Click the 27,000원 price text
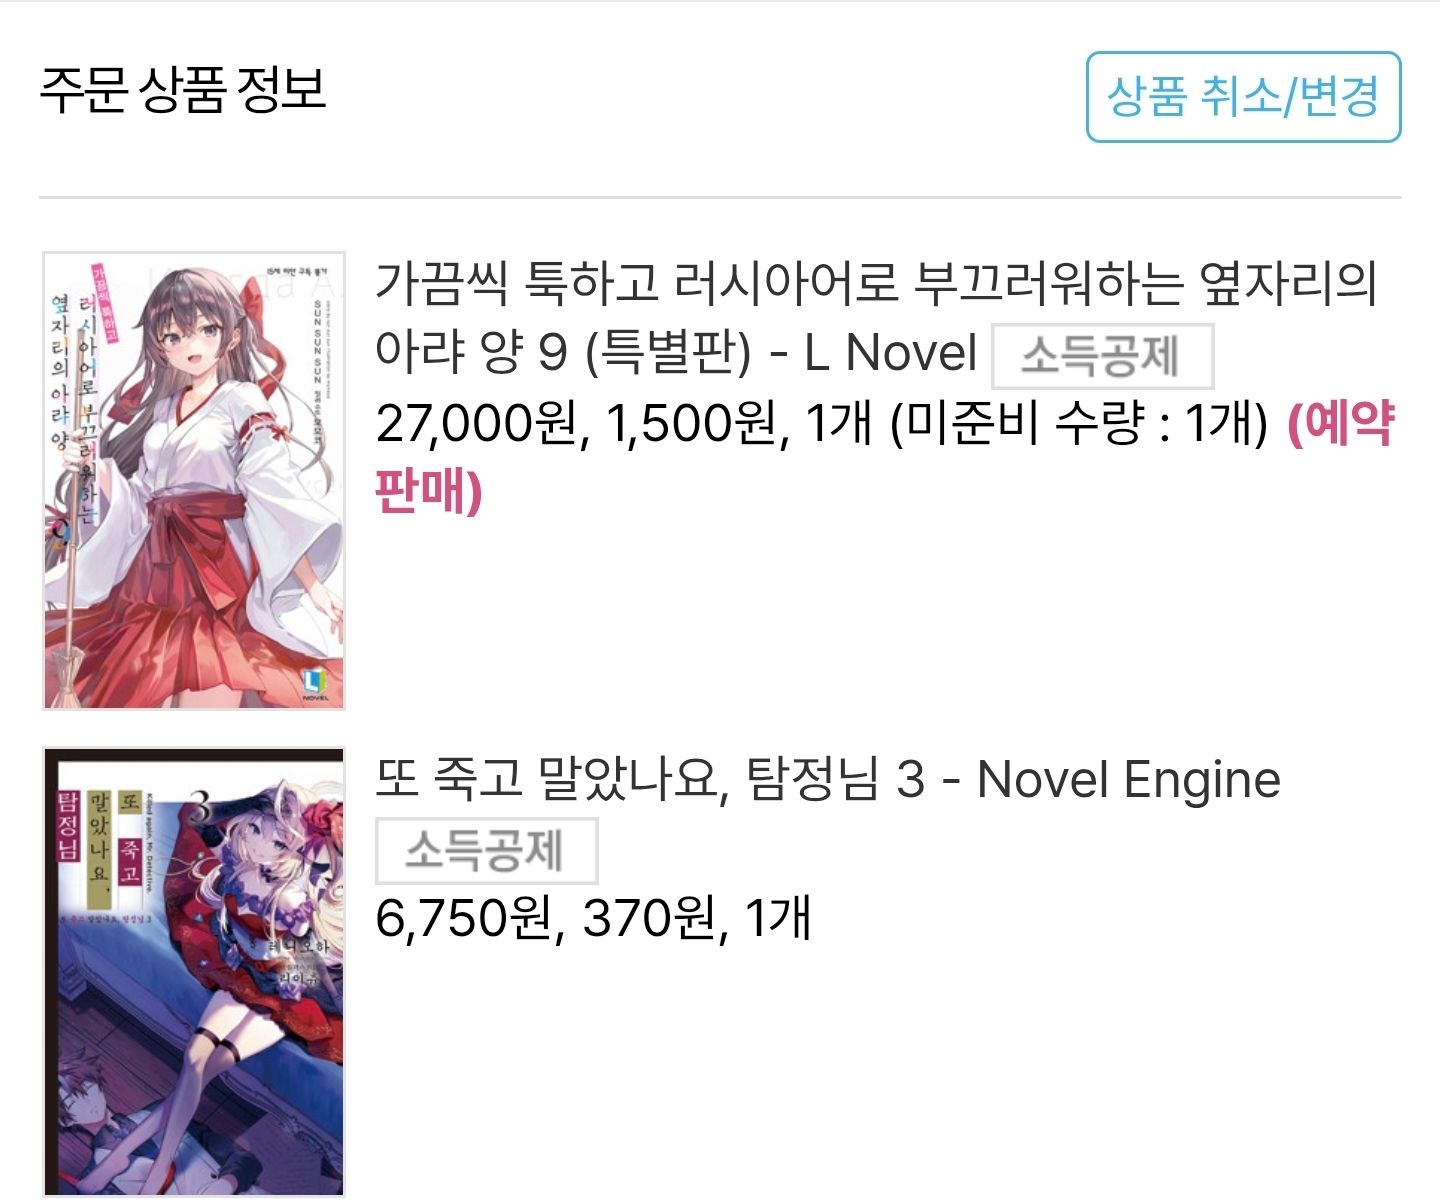 [x=475, y=424]
